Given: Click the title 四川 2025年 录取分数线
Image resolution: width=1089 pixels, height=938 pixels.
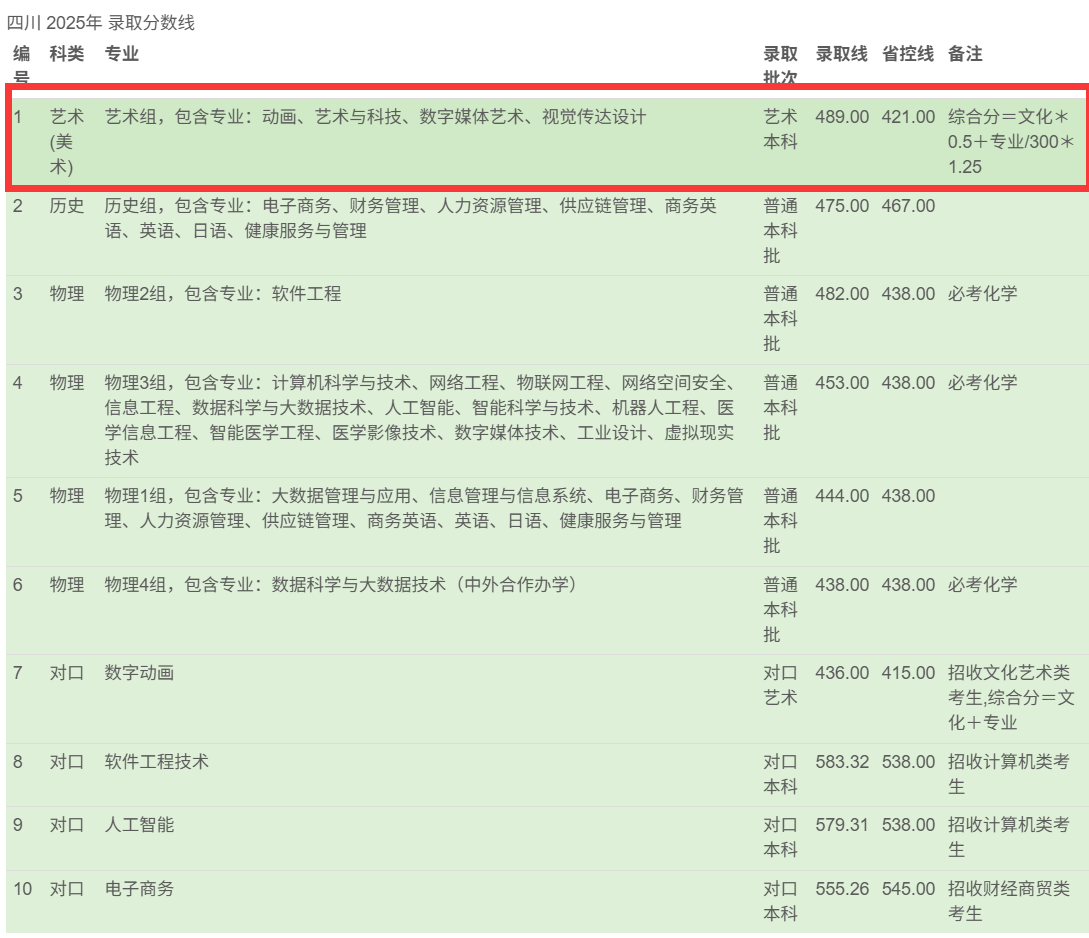Looking at the screenshot, I should [x=101, y=23].
